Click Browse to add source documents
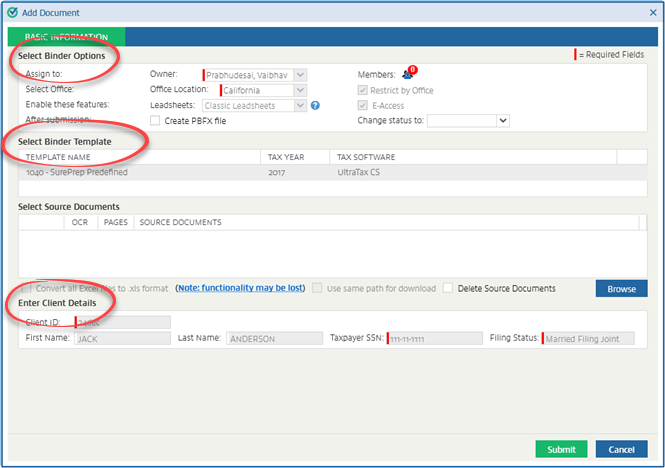665x468 pixels. 621,289
